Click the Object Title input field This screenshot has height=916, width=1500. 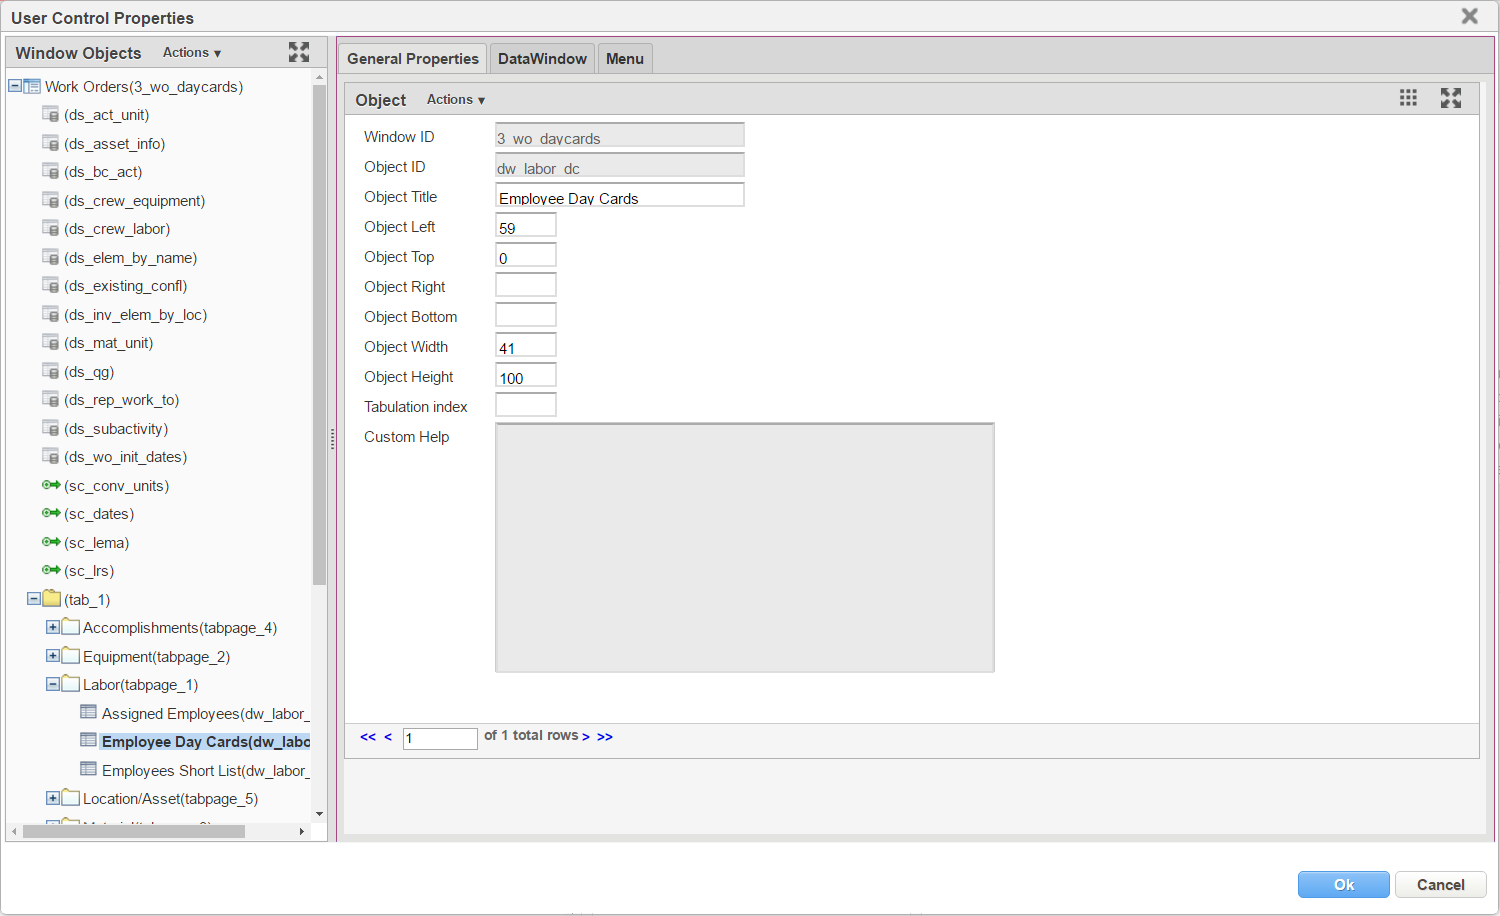click(x=619, y=196)
